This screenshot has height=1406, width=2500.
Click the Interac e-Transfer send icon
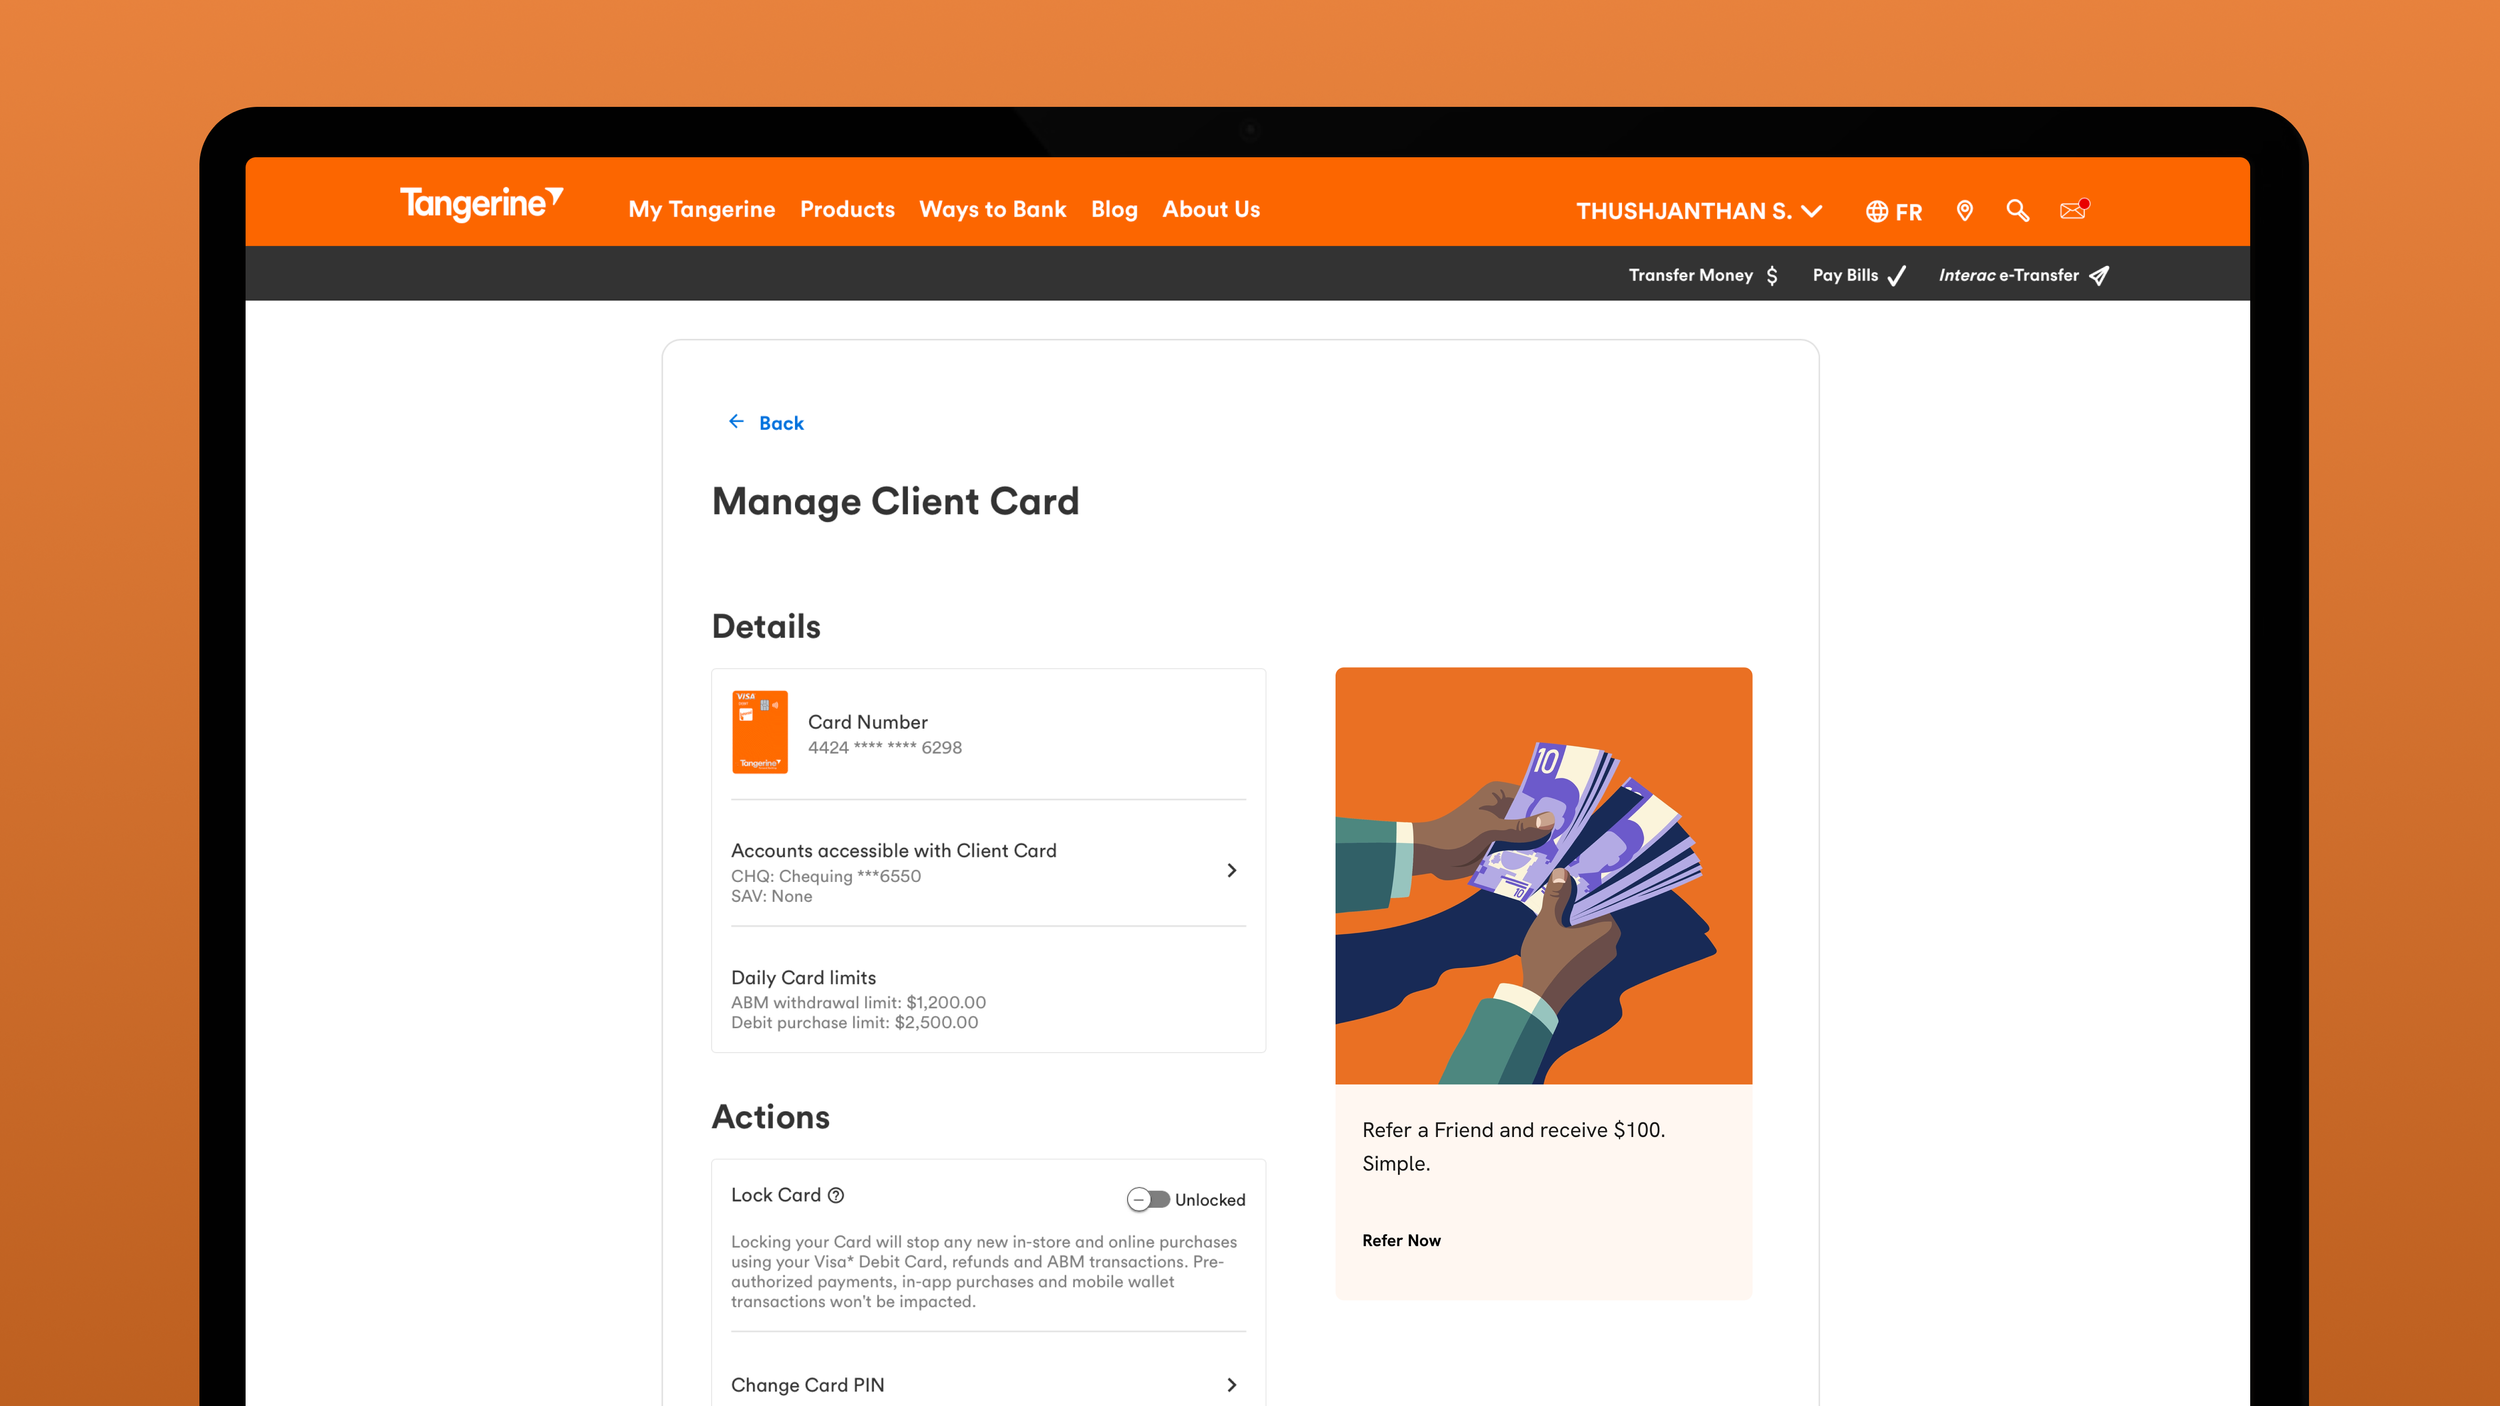(2098, 275)
